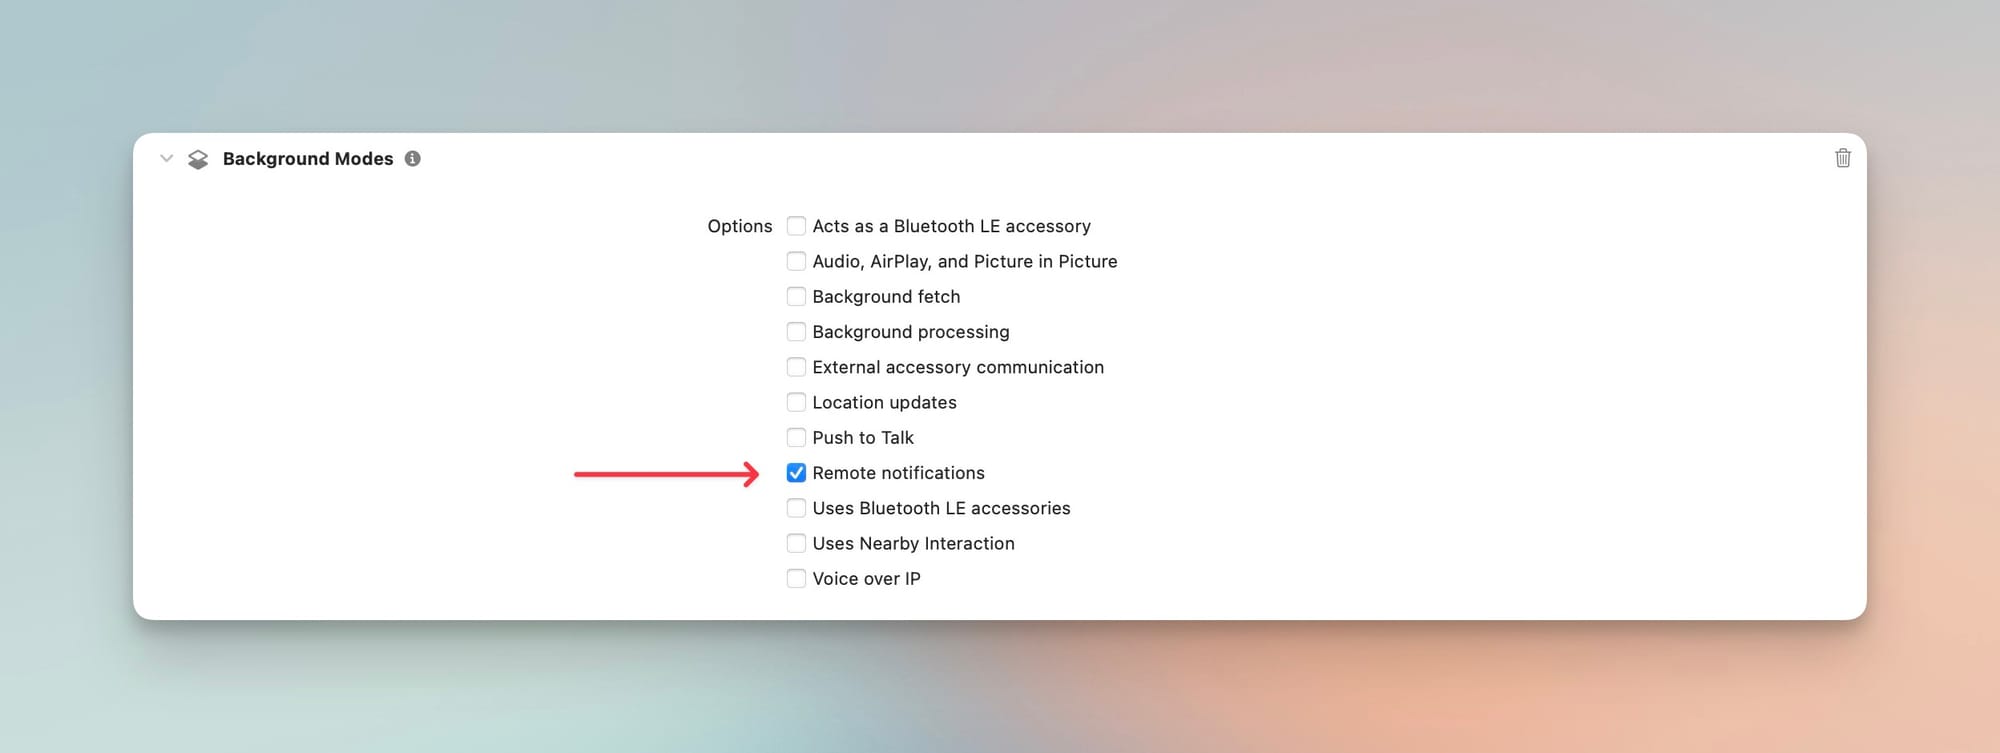Click the Background Modes title text
The width and height of the screenshot is (2000, 753).
click(308, 159)
